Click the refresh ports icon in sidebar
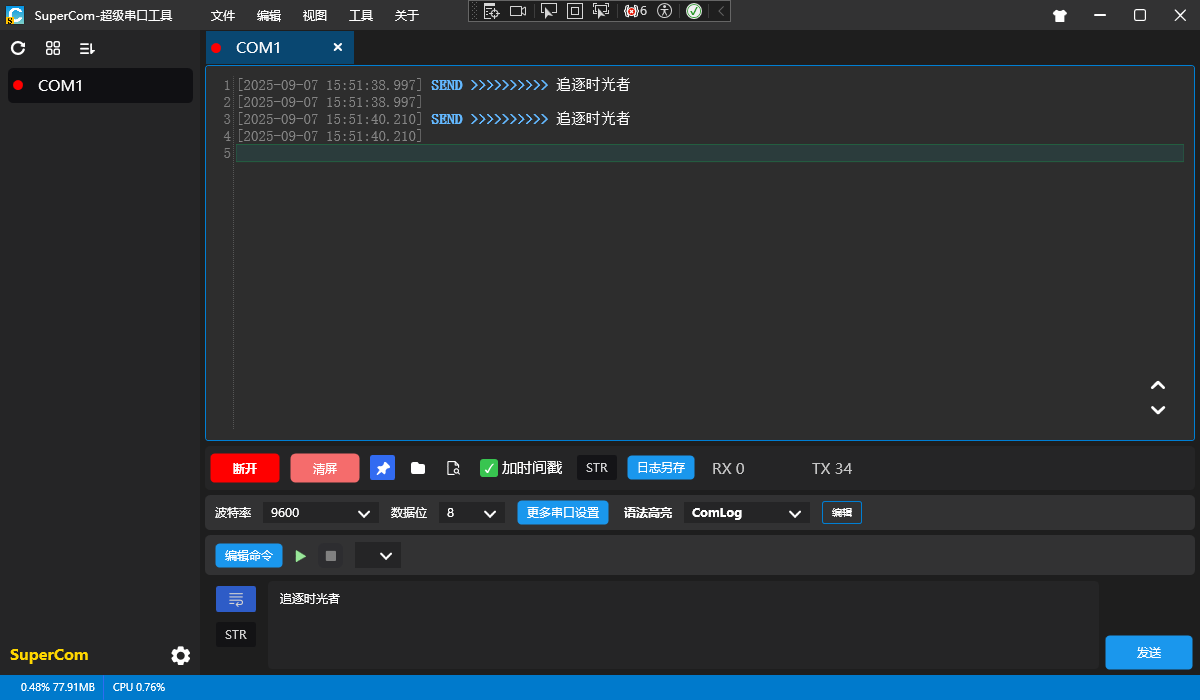 (x=18, y=48)
